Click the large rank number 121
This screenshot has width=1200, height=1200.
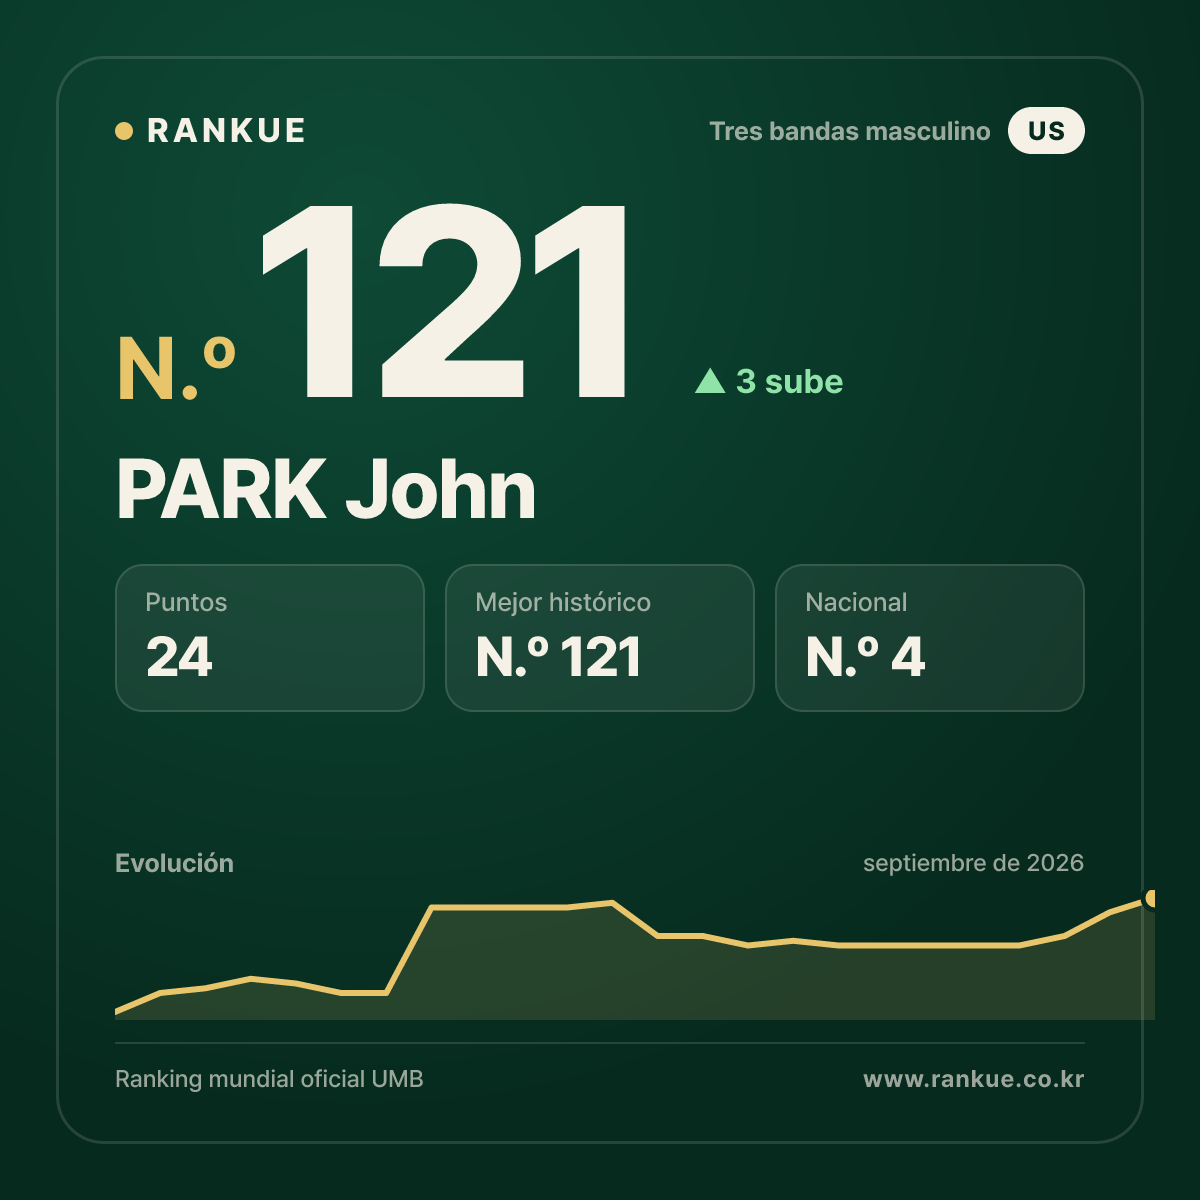pos(446,302)
